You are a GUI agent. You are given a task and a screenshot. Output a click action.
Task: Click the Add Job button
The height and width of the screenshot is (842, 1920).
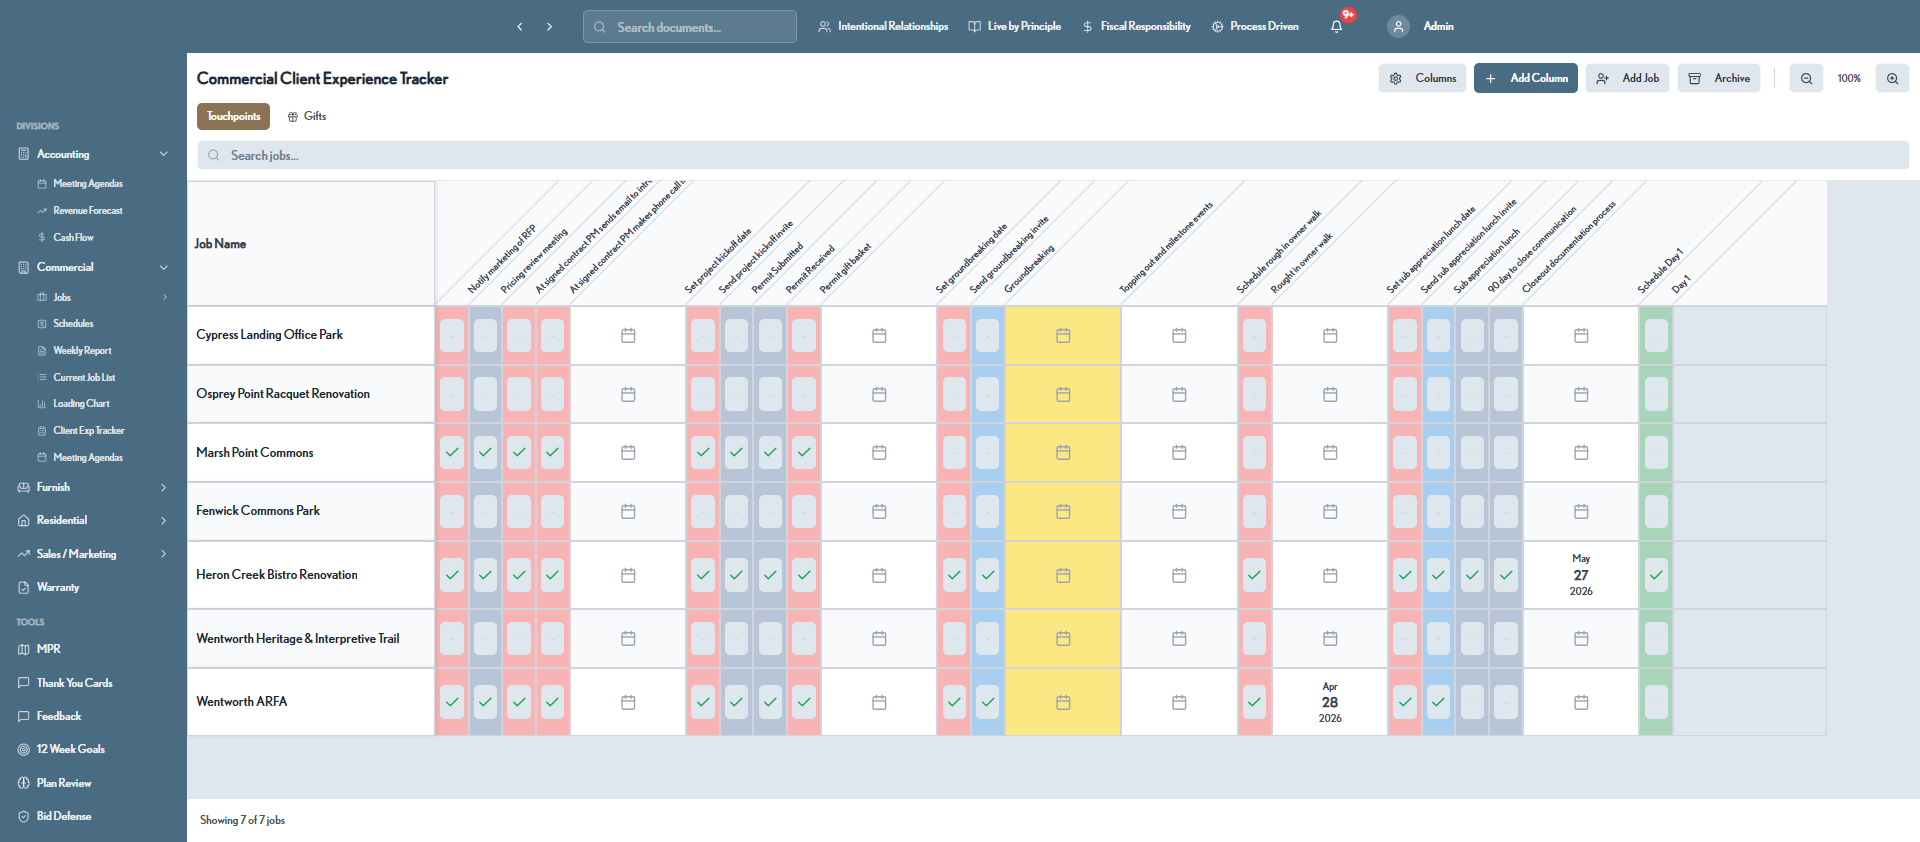[x=1627, y=78]
